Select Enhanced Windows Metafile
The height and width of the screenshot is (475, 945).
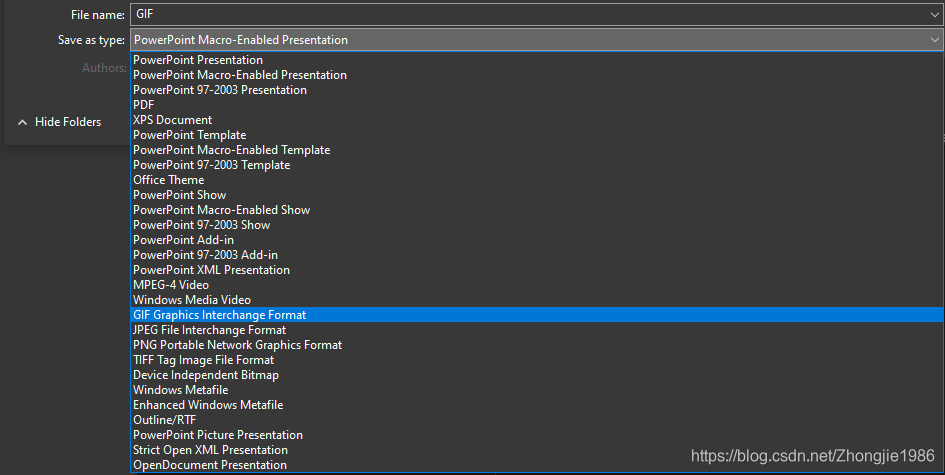click(x=537, y=405)
